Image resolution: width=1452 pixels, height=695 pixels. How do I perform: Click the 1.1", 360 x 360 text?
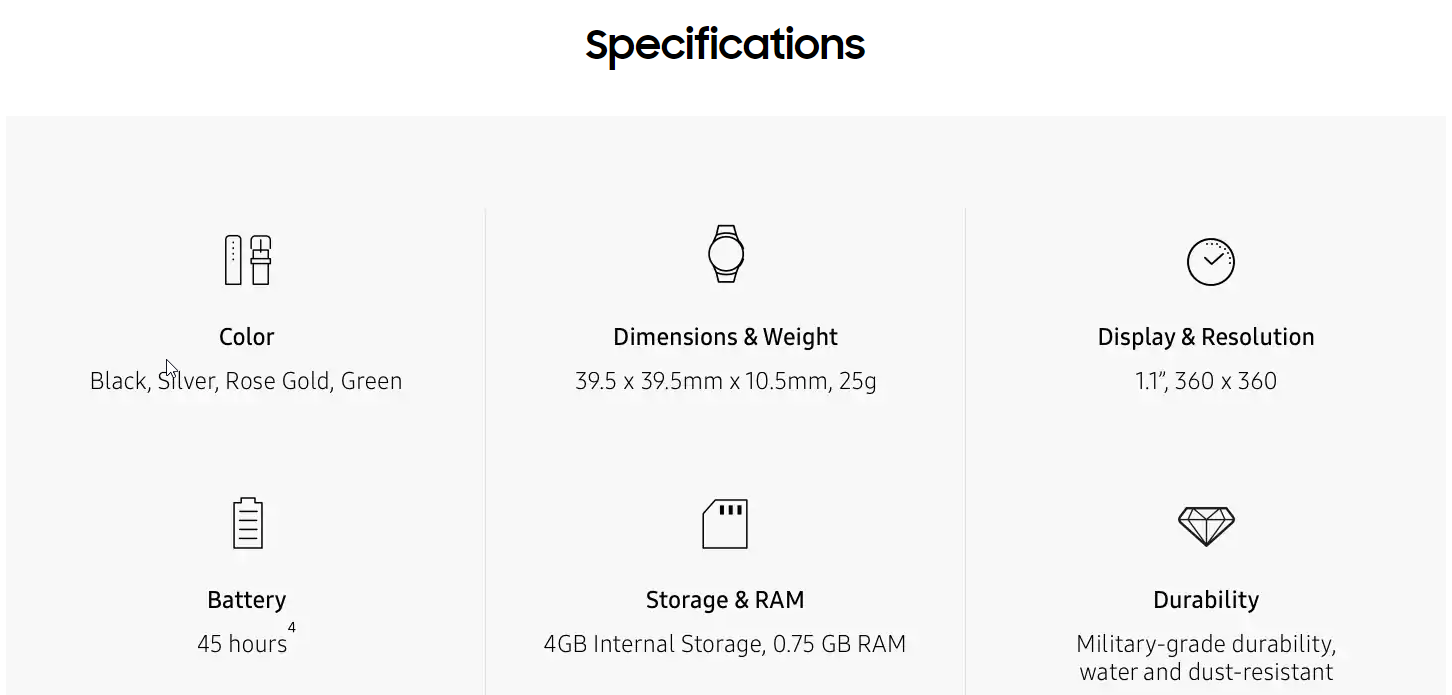click(1206, 381)
